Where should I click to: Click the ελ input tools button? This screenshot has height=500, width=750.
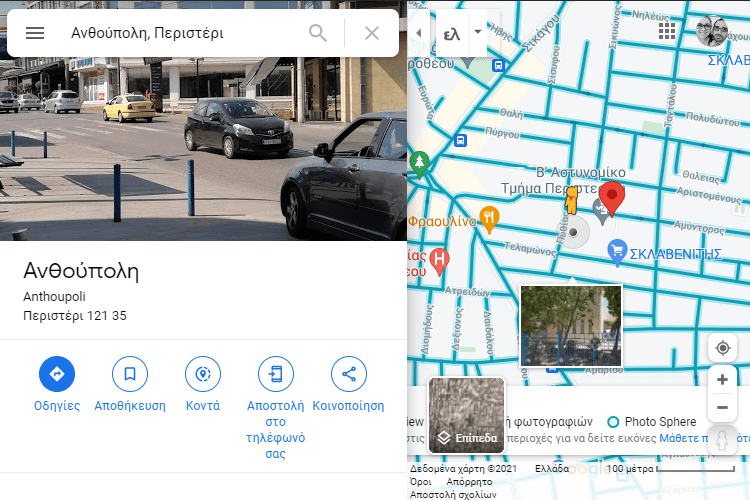[x=452, y=33]
